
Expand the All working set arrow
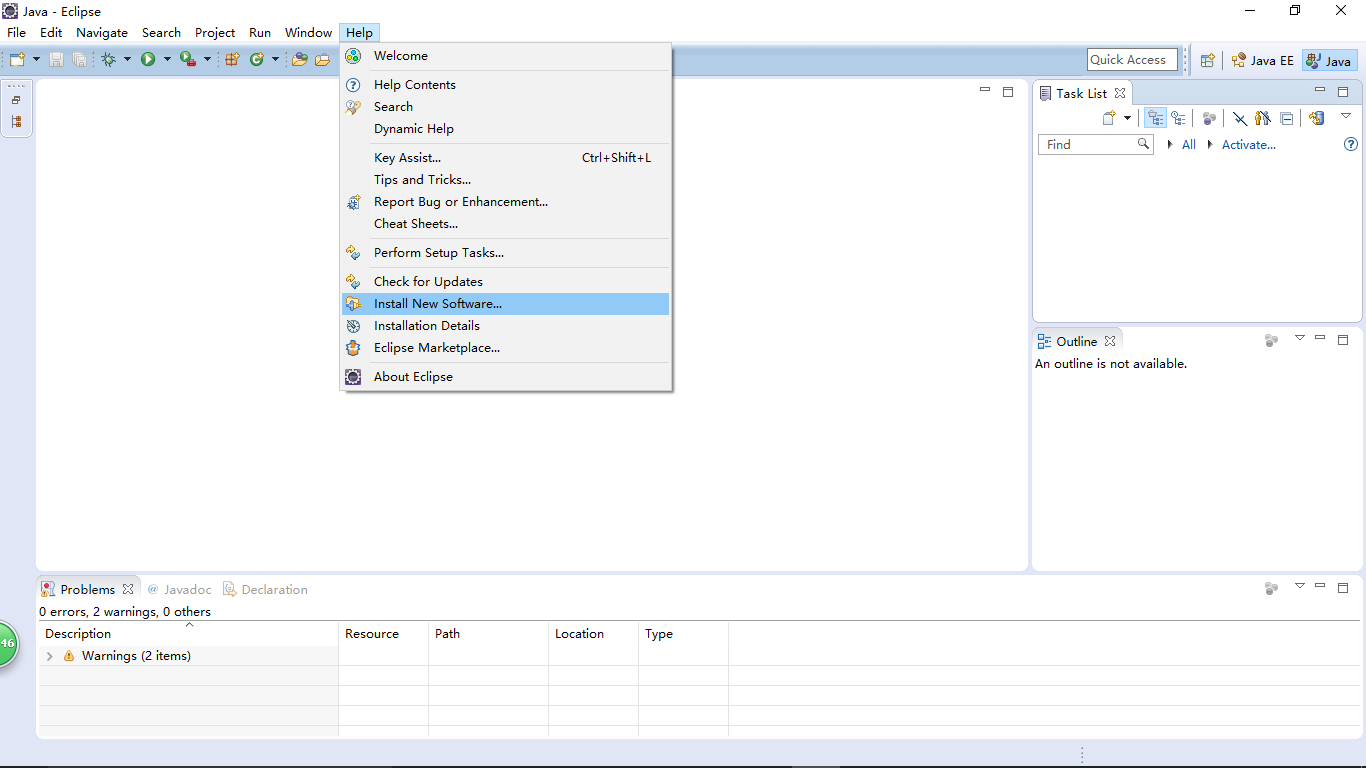pyautogui.click(x=1170, y=145)
